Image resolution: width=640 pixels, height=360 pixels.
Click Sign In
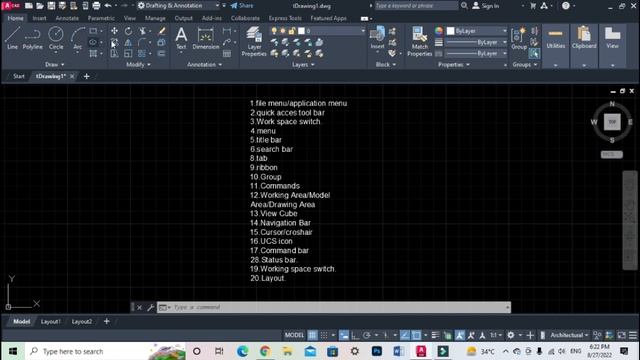point(486,6)
